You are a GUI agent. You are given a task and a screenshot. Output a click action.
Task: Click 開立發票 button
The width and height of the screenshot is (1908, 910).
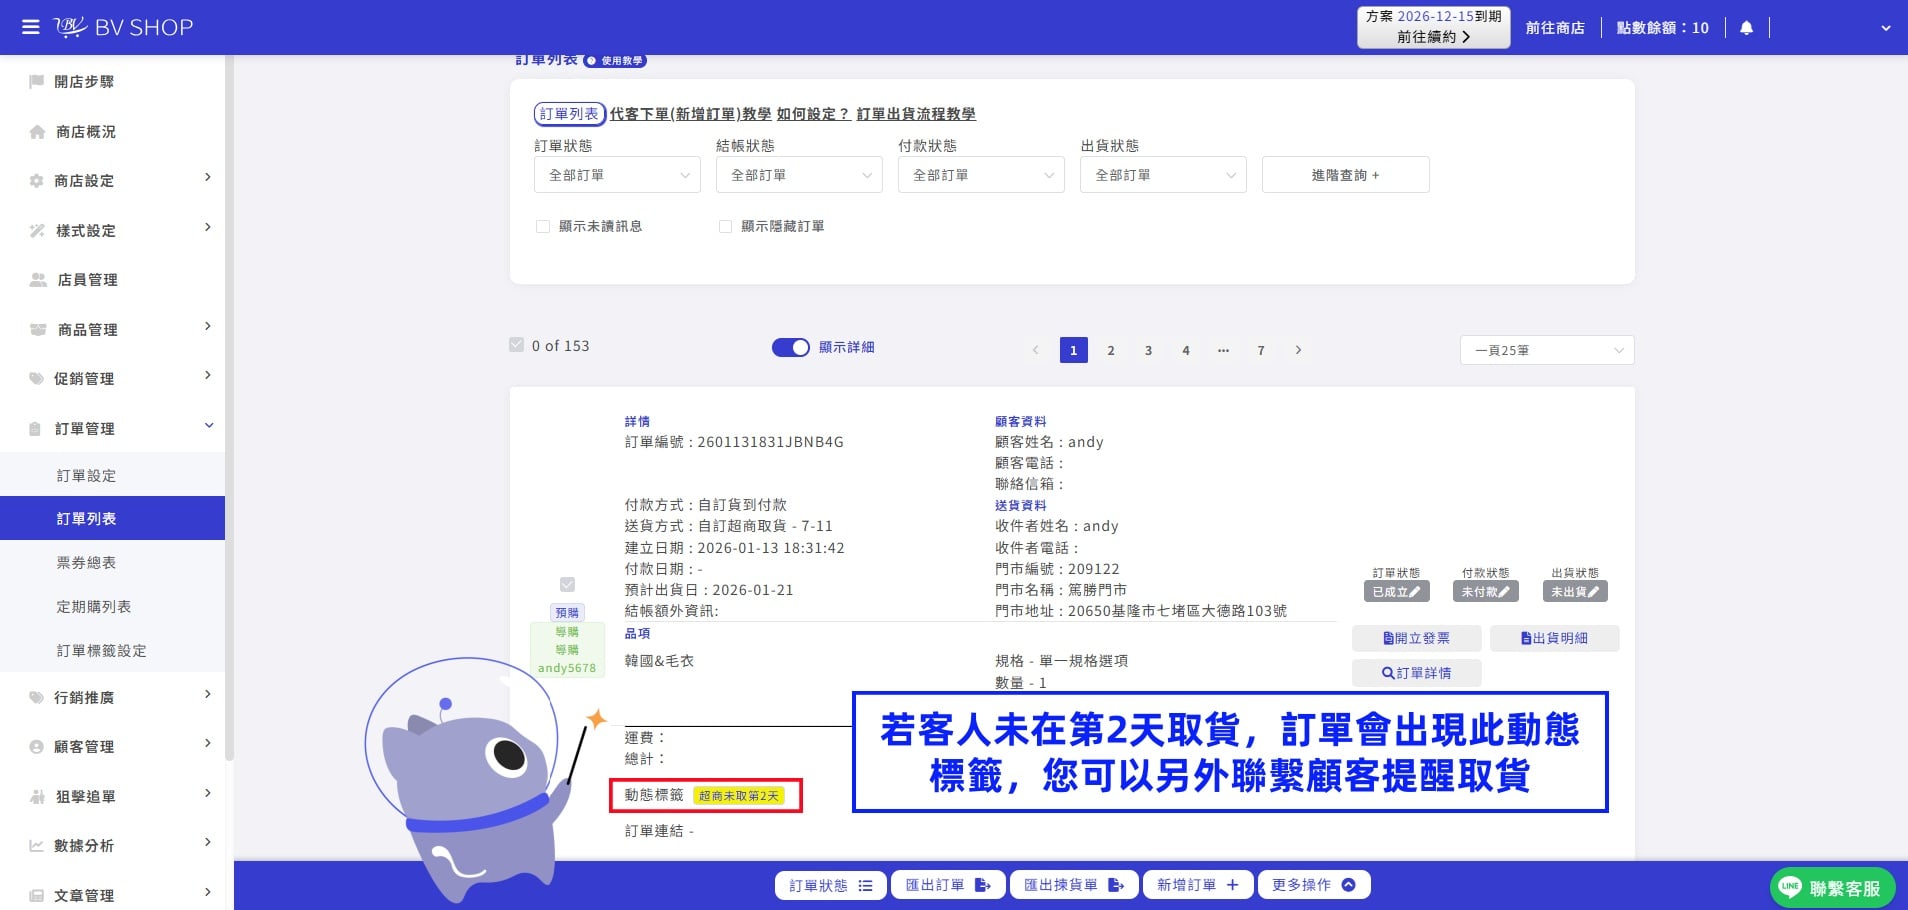tap(1416, 638)
